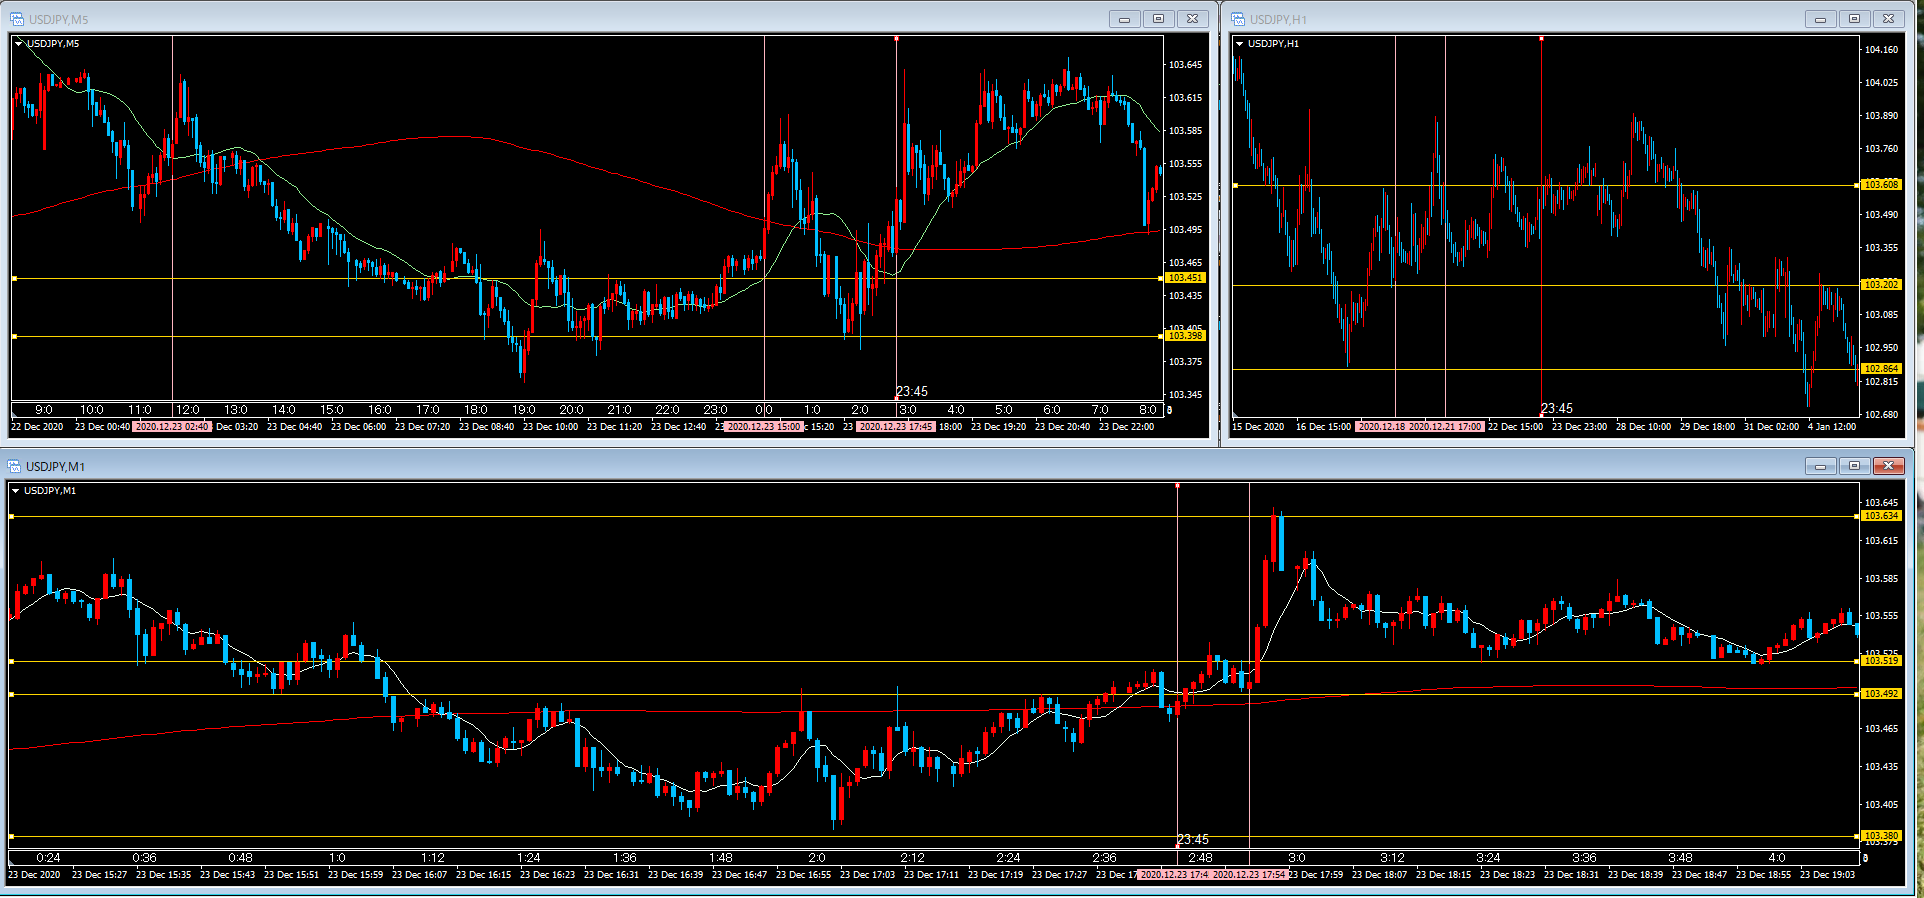Close the USDJPY,M1 chart window
Viewport: 1924px width, 898px height.
coord(1888,466)
